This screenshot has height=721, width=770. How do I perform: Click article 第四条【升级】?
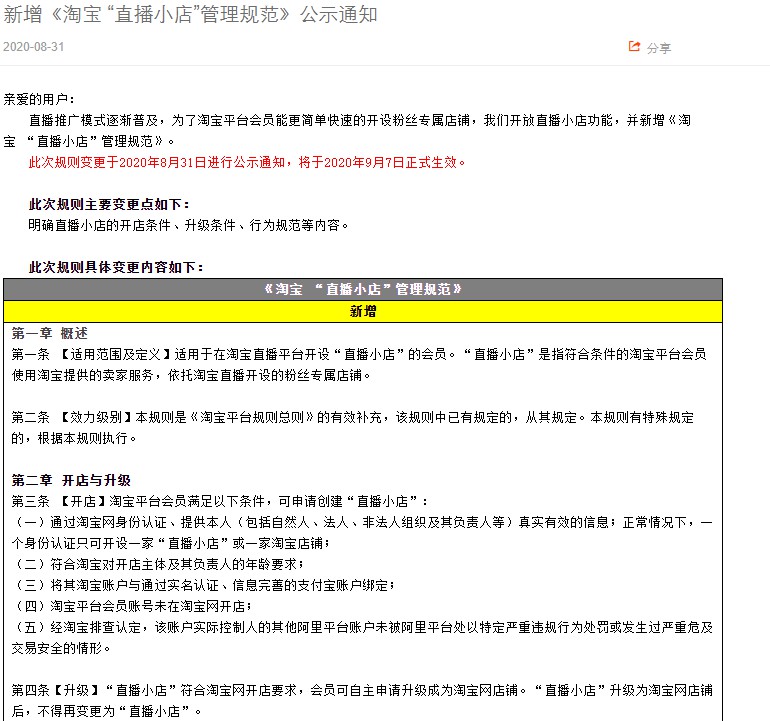click(362, 700)
